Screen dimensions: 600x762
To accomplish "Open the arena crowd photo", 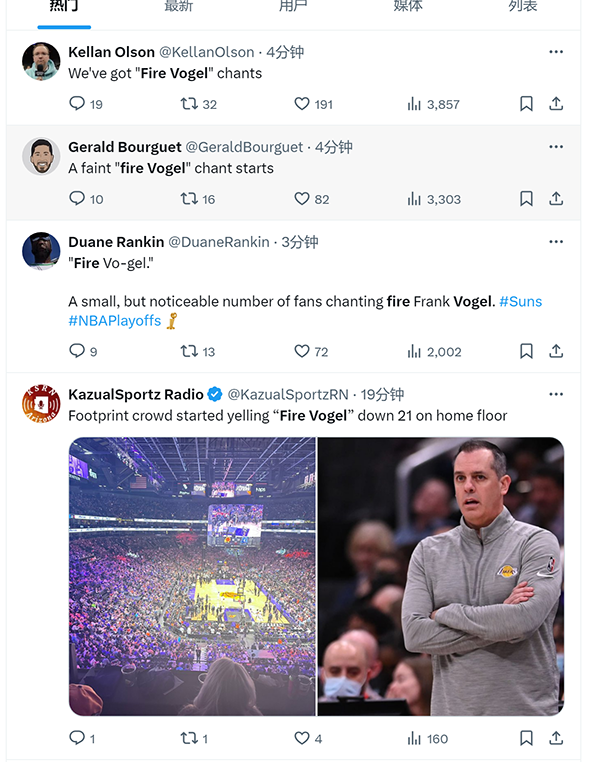I will (x=192, y=576).
